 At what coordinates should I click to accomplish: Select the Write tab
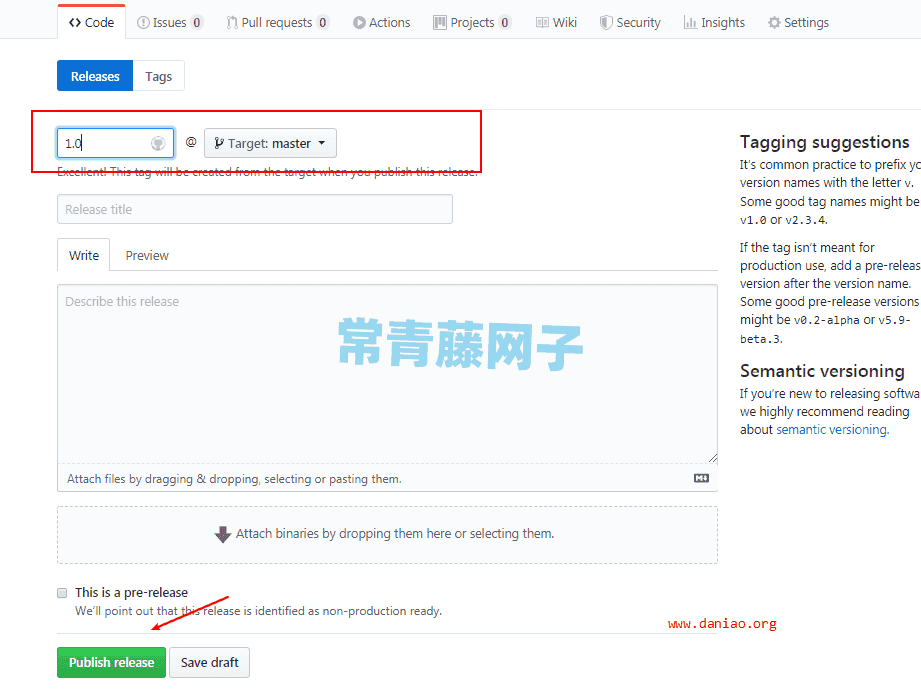pyautogui.click(x=83, y=255)
